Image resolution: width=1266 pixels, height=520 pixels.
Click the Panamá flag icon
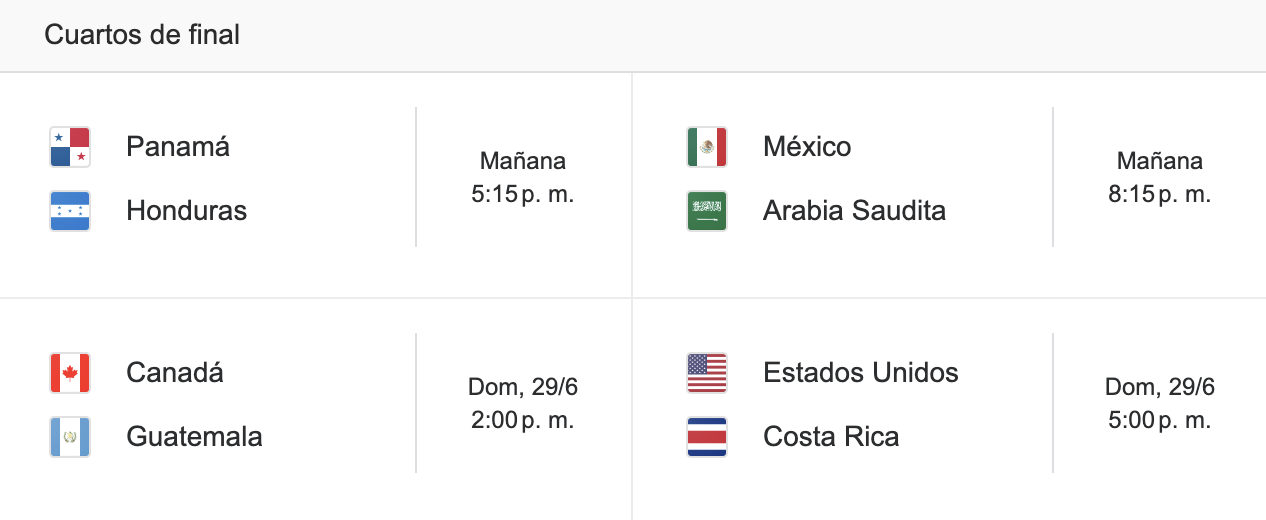click(70, 147)
